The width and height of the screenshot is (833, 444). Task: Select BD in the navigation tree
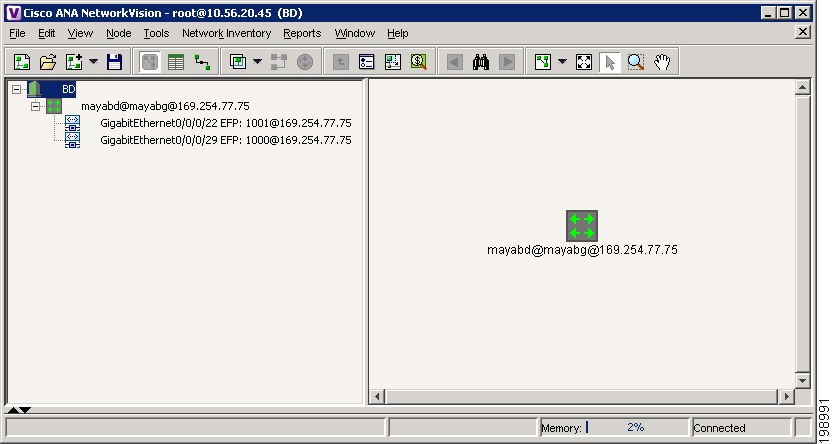(69, 89)
